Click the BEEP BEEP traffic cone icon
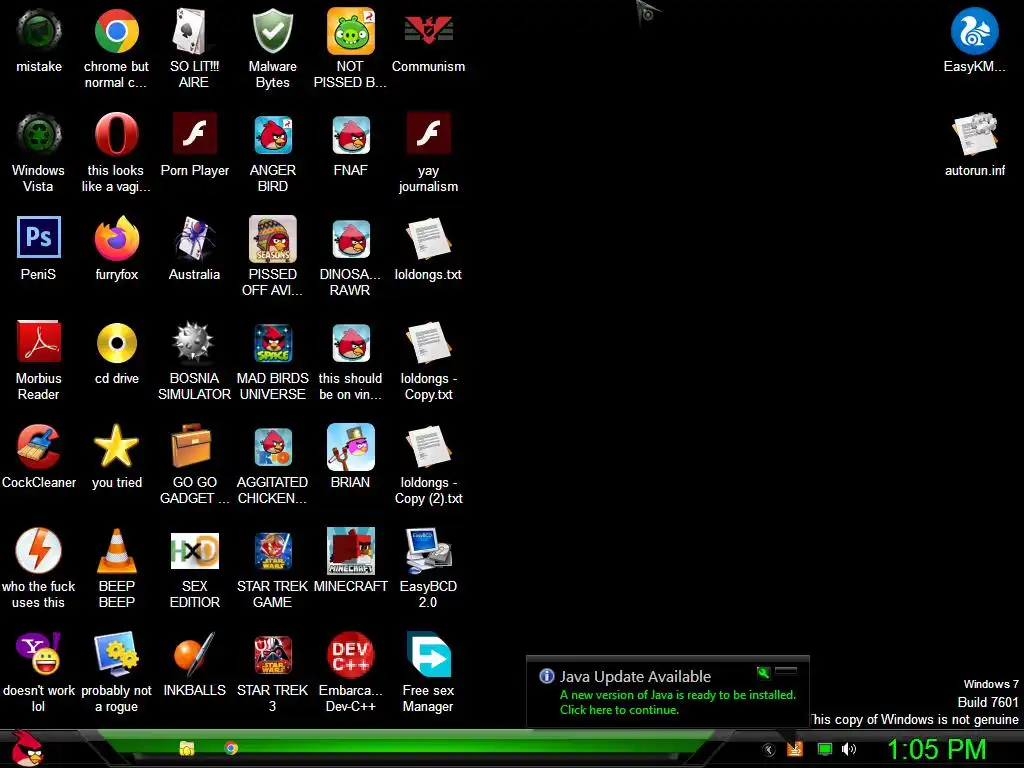 tap(116, 551)
